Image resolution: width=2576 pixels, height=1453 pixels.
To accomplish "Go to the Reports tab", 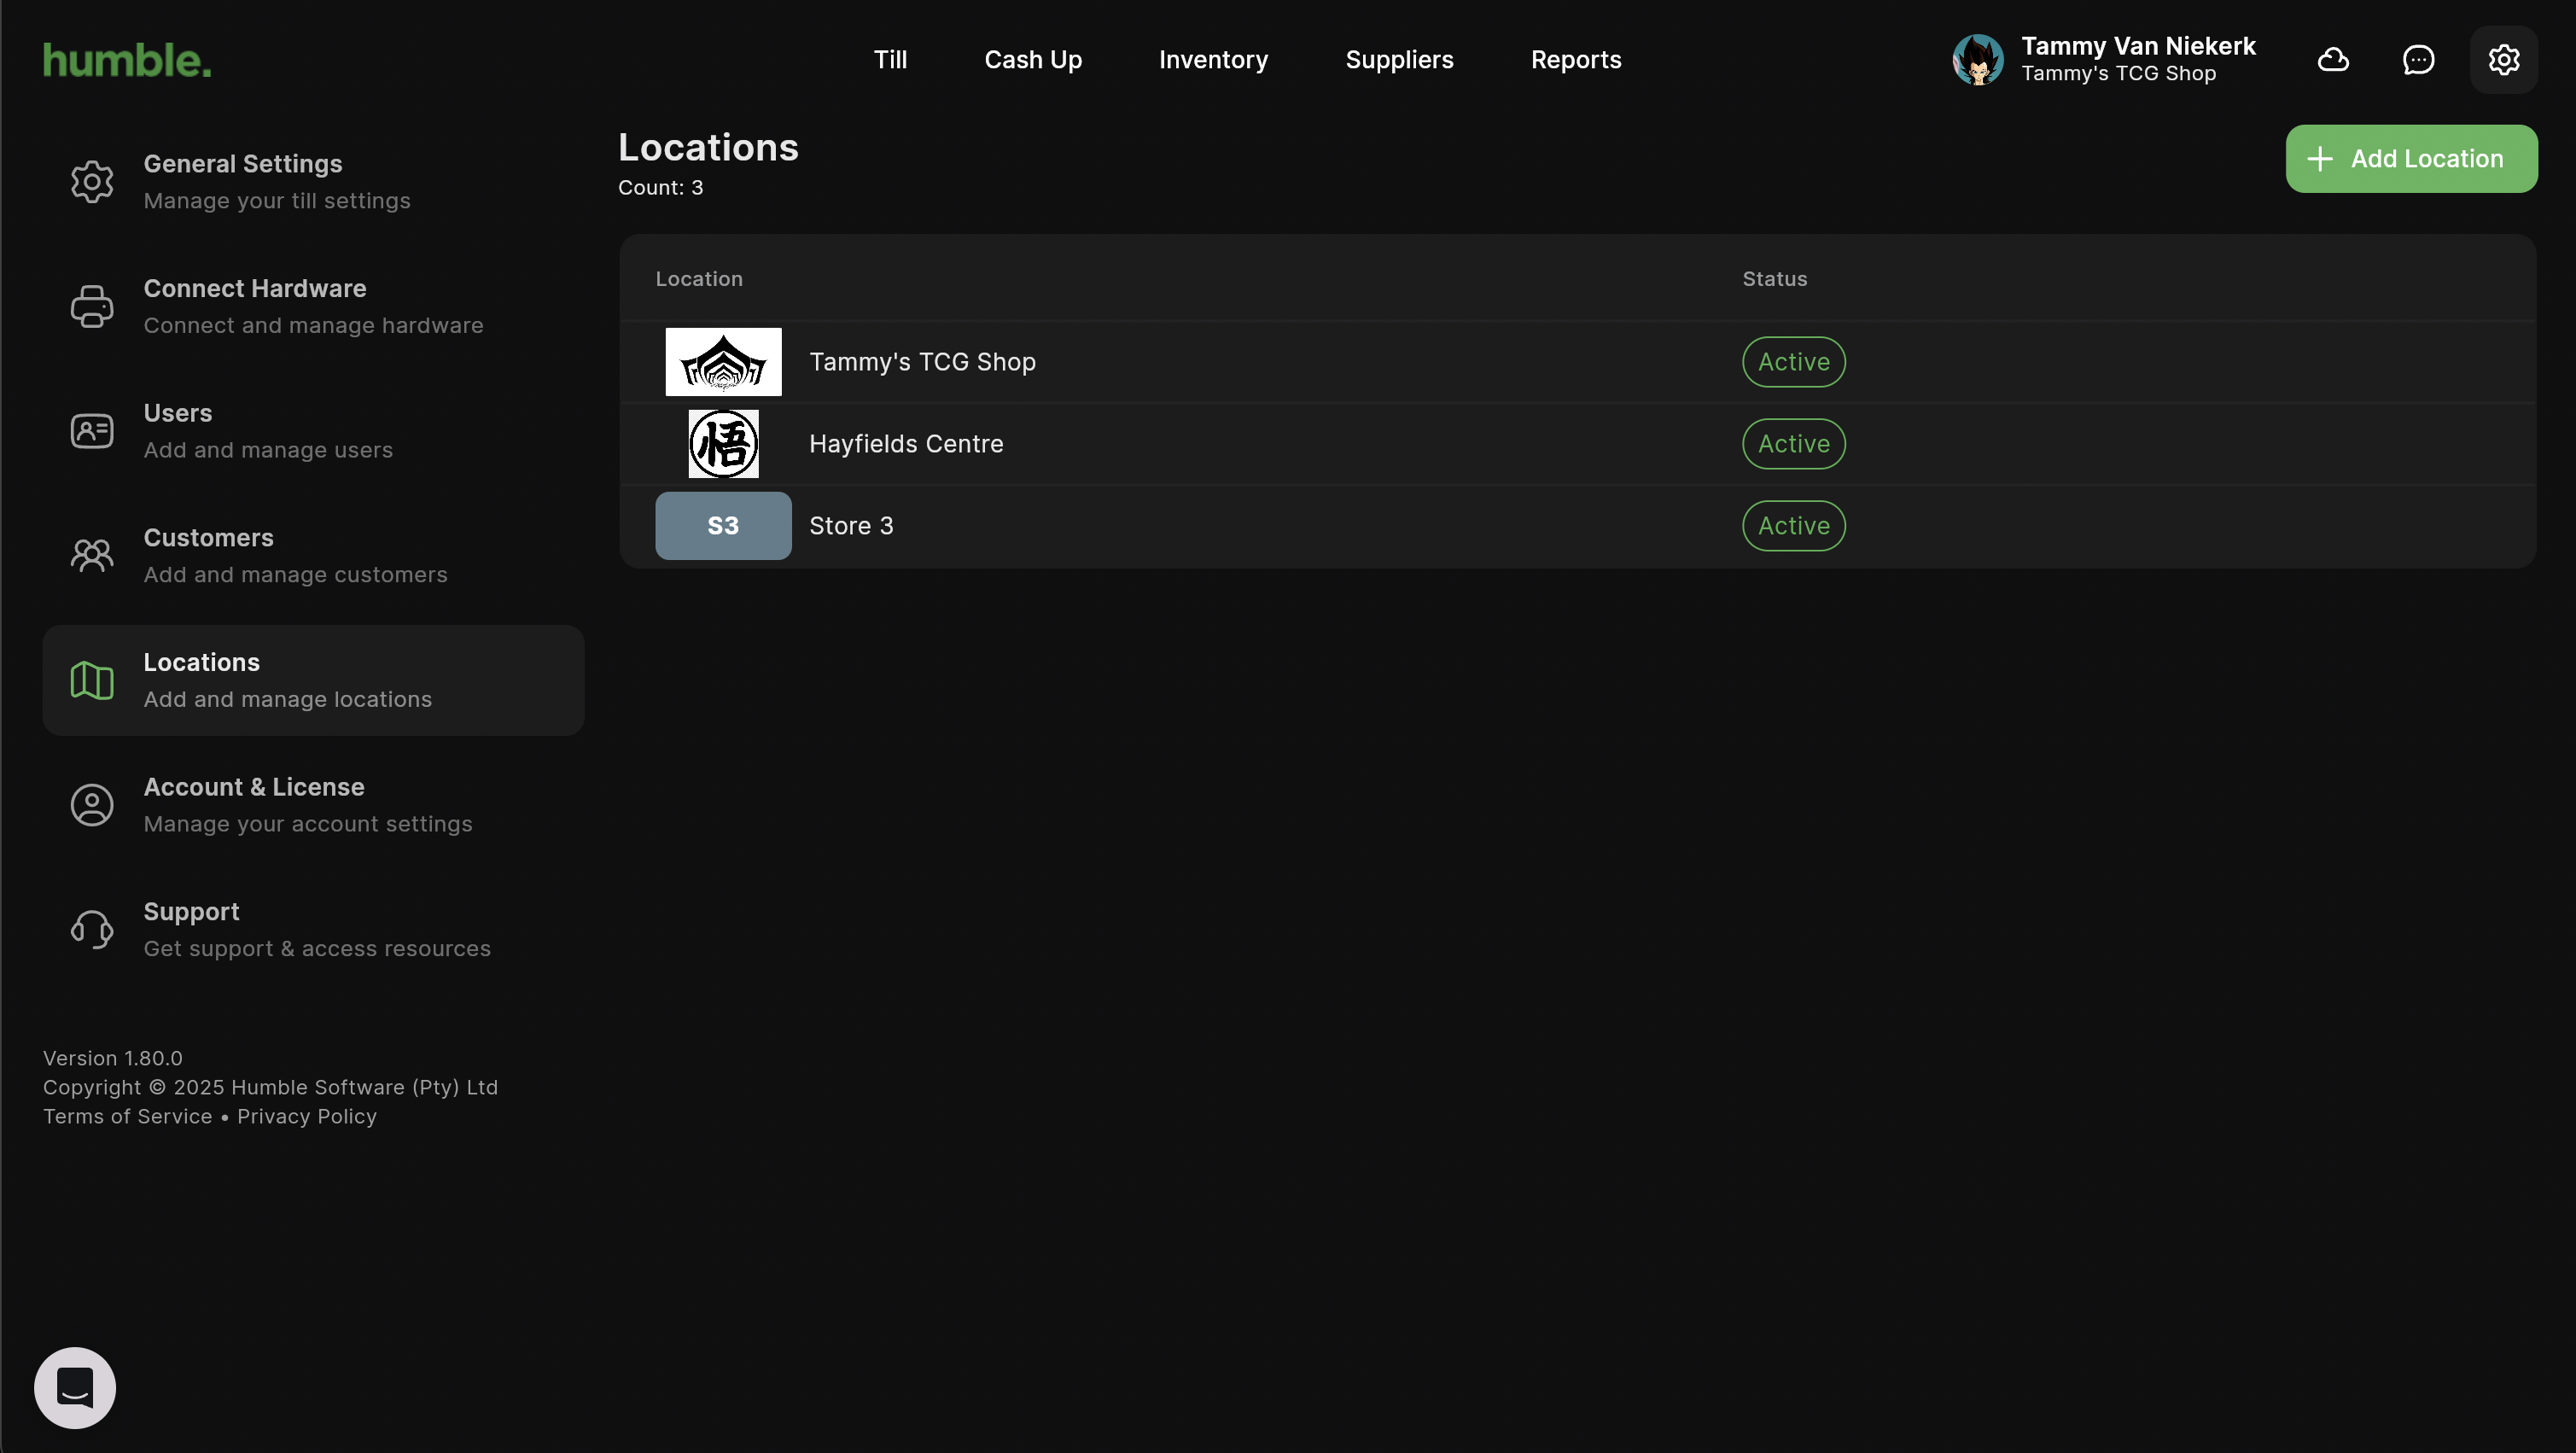I will pyautogui.click(x=1576, y=60).
